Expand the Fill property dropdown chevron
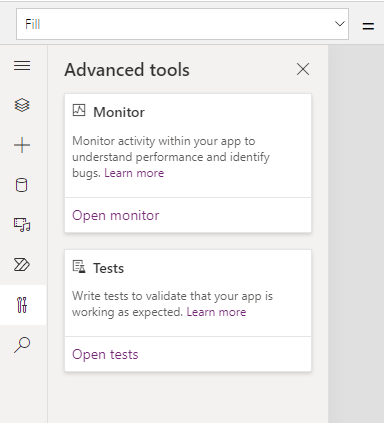The image size is (384, 423). [340, 24]
